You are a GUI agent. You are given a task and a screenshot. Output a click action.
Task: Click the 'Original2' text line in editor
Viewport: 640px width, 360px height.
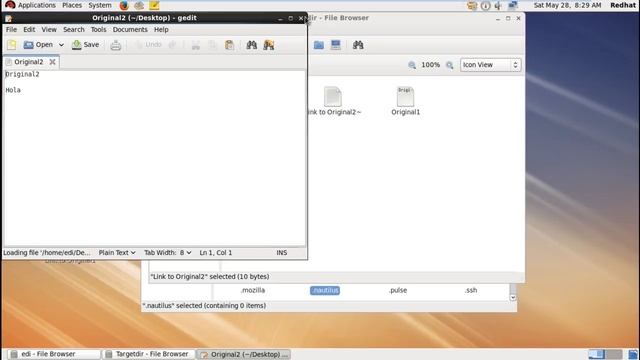22,74
